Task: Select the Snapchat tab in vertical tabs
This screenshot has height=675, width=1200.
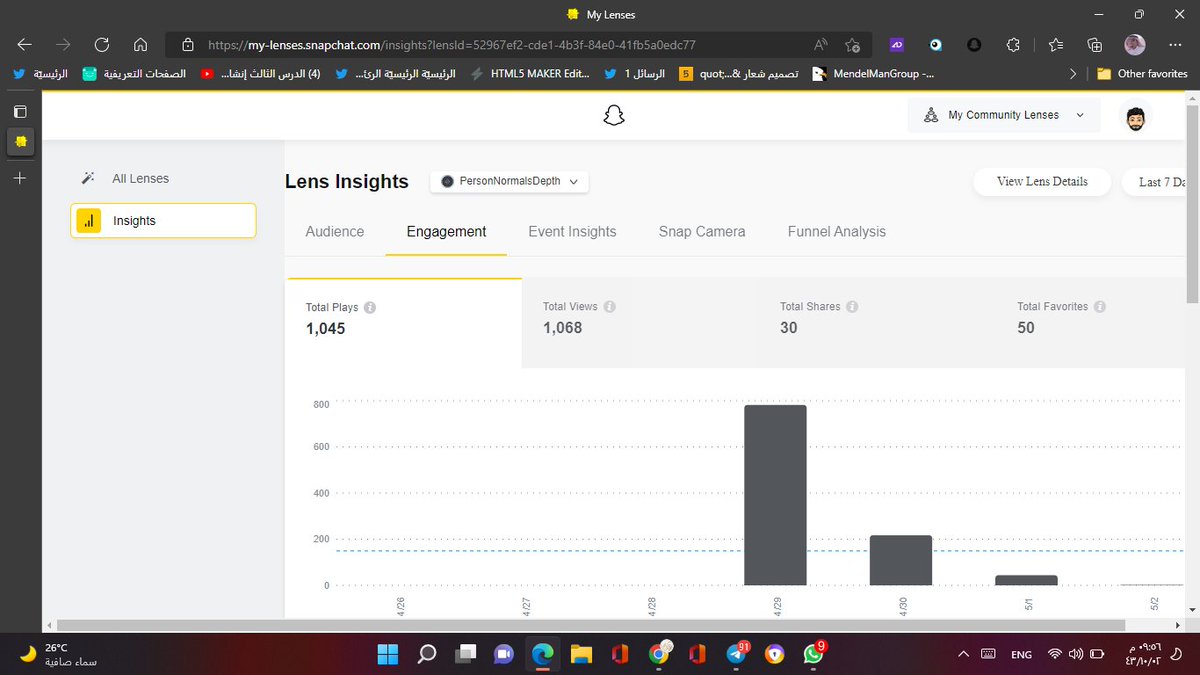Action: pos(20,144)
